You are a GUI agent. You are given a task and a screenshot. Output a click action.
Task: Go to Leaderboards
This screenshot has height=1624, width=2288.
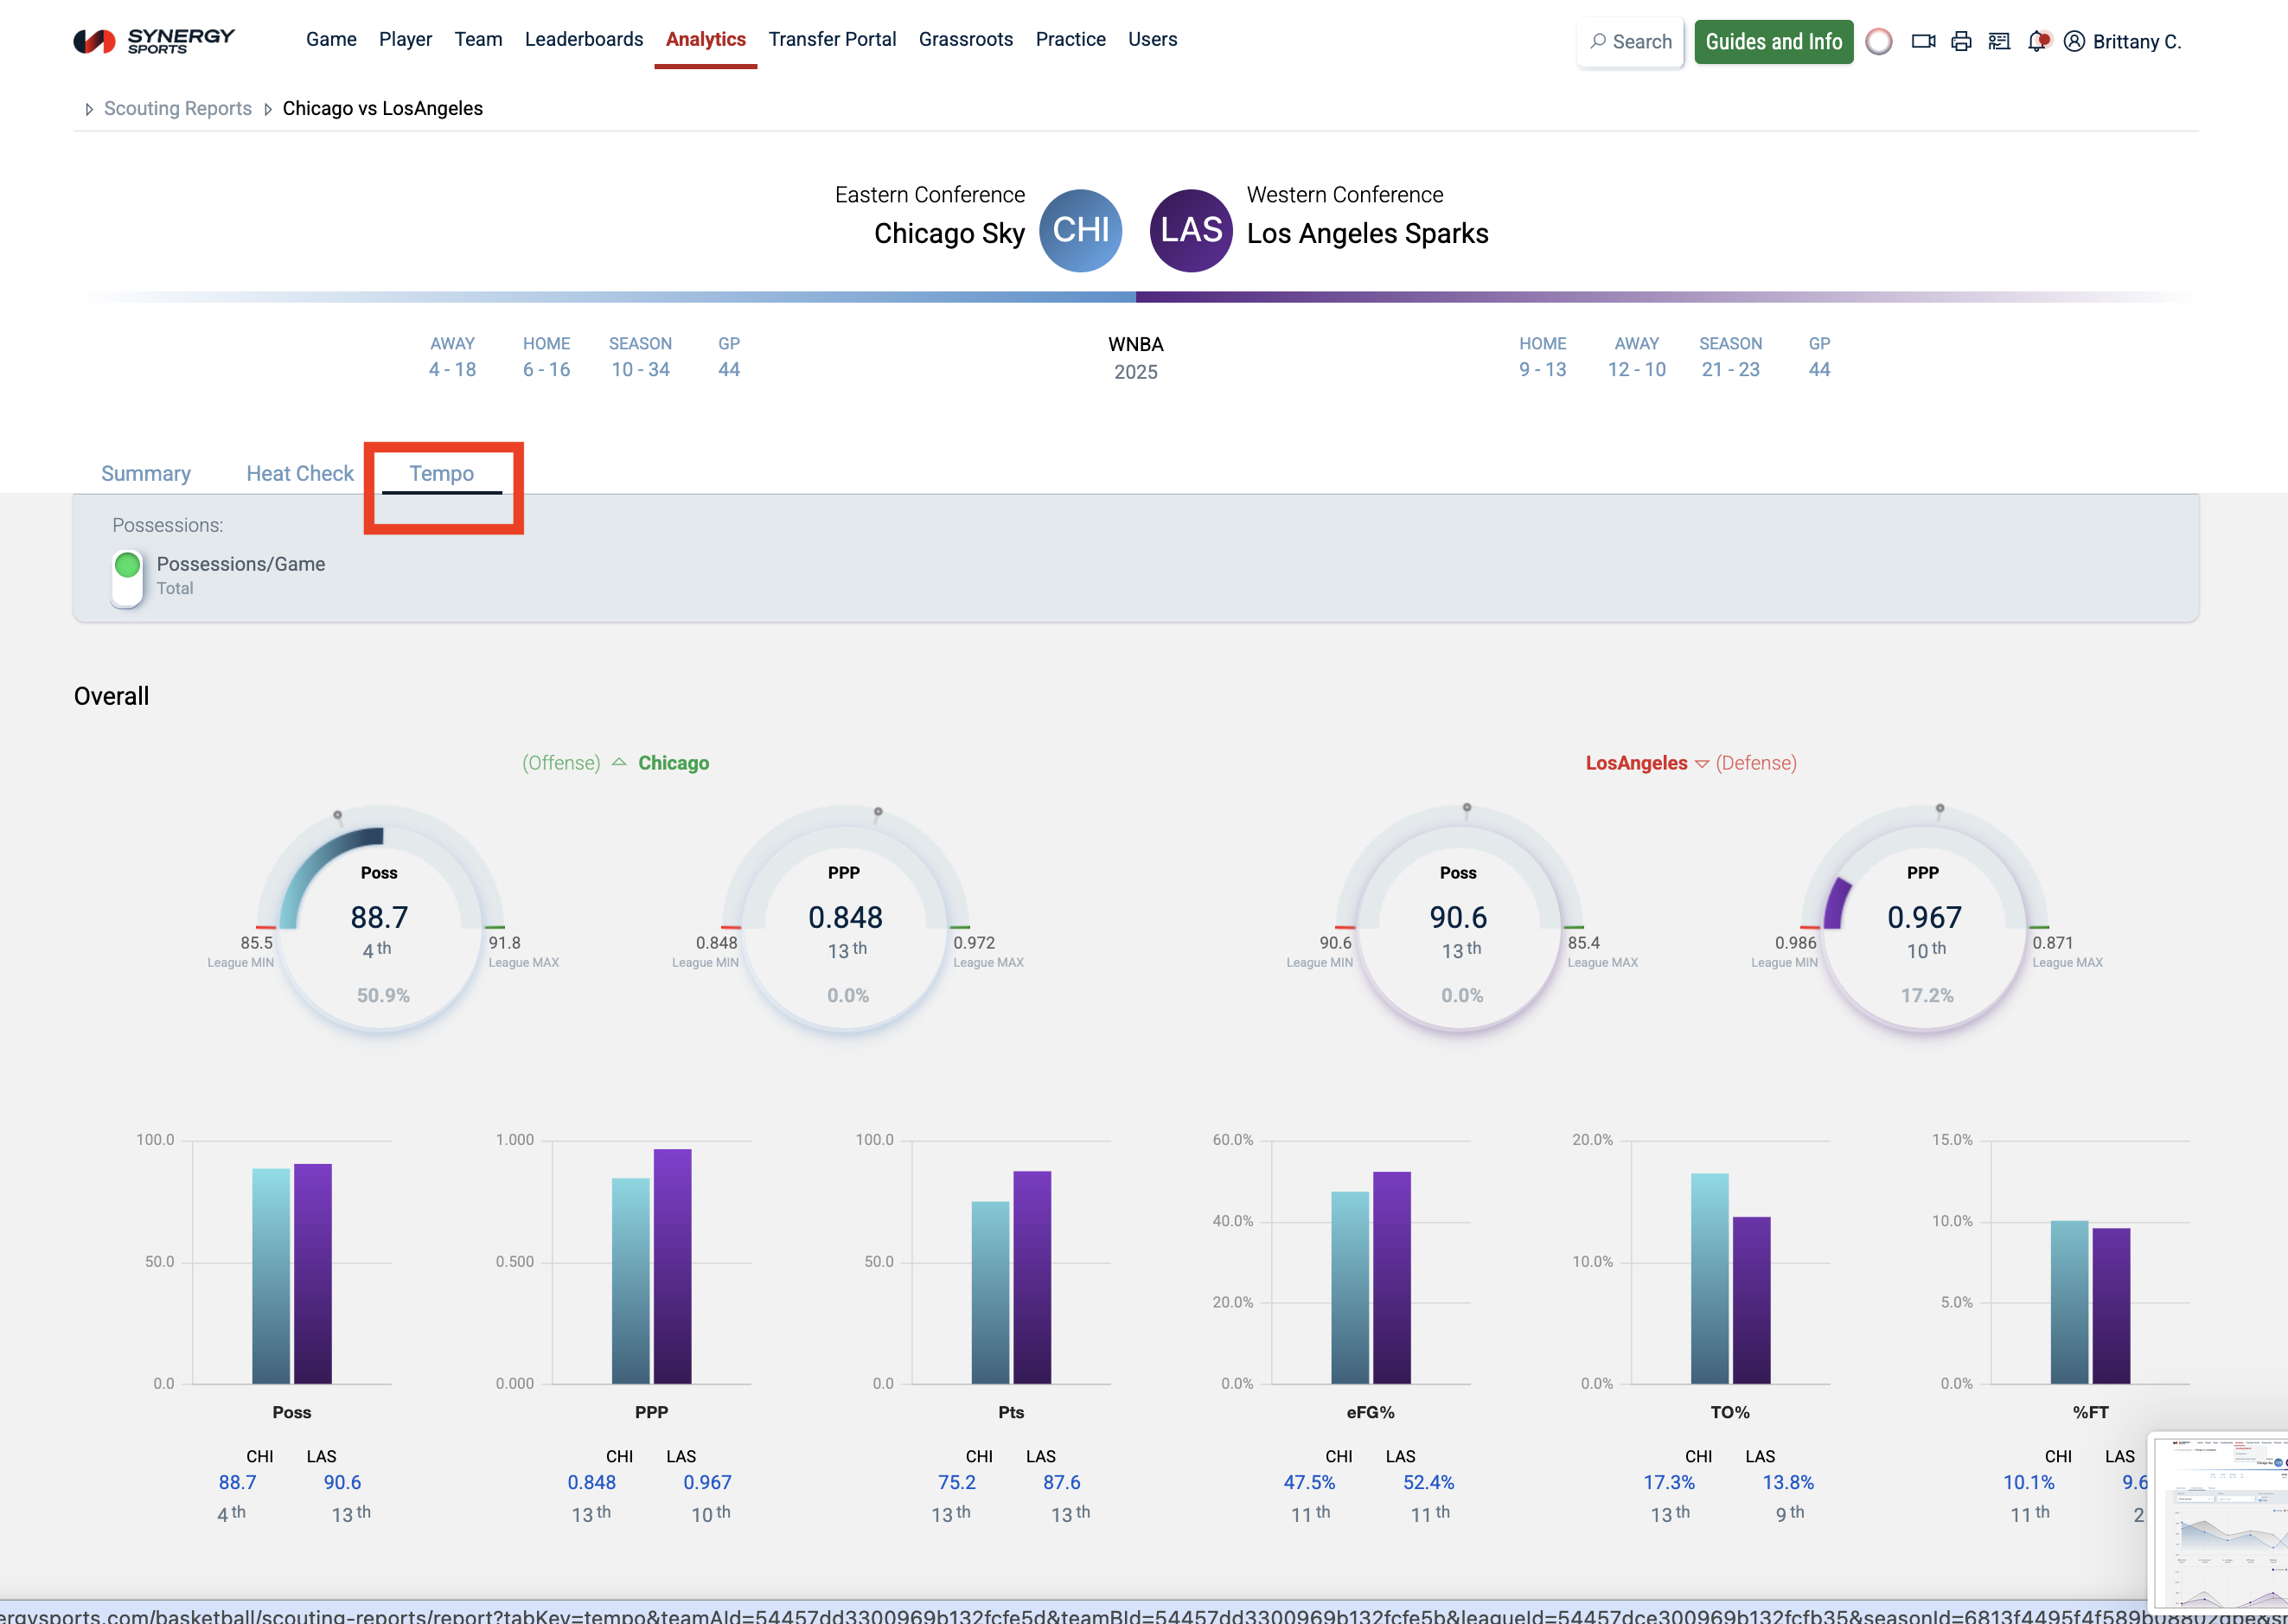(x=584, y=39)
